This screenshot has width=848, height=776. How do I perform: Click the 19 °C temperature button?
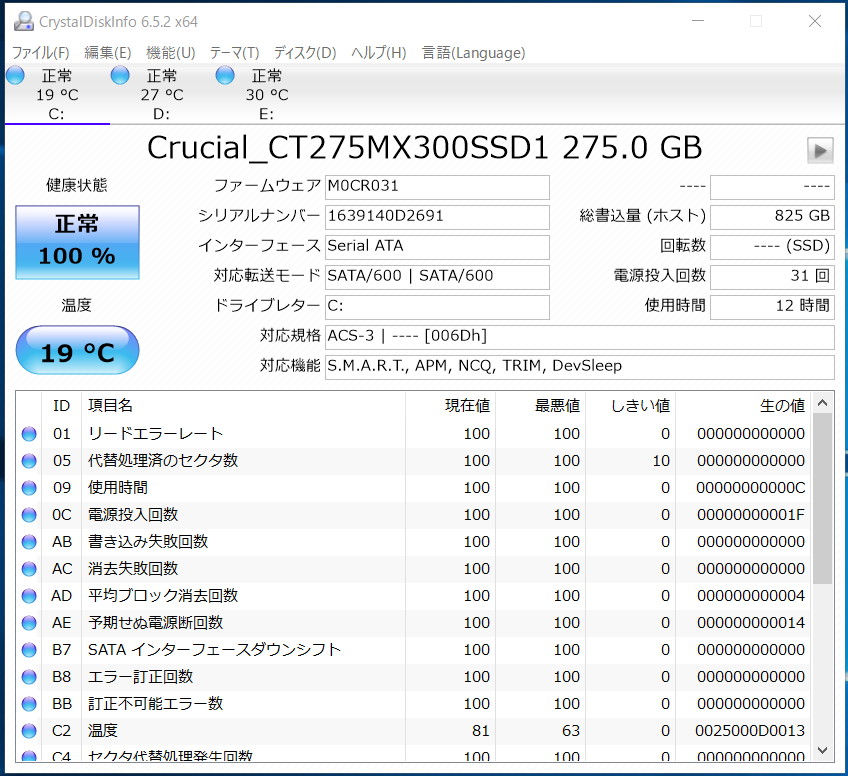(x=77, y=350)
